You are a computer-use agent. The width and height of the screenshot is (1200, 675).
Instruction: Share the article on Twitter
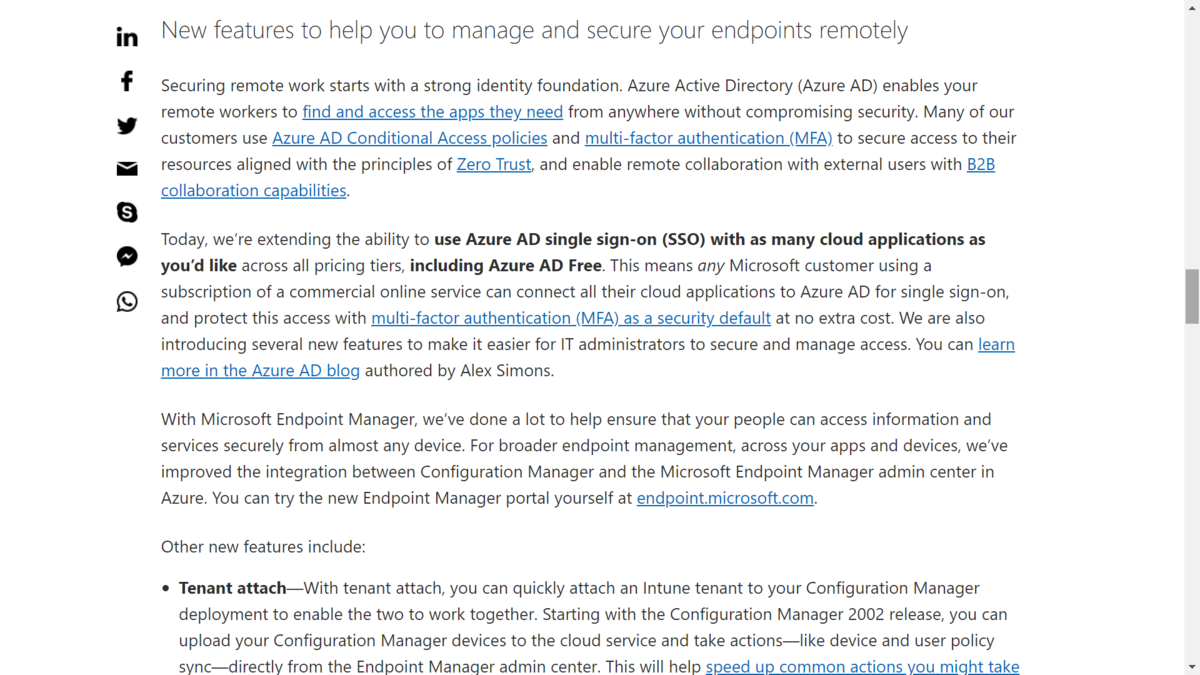(127, 126)
